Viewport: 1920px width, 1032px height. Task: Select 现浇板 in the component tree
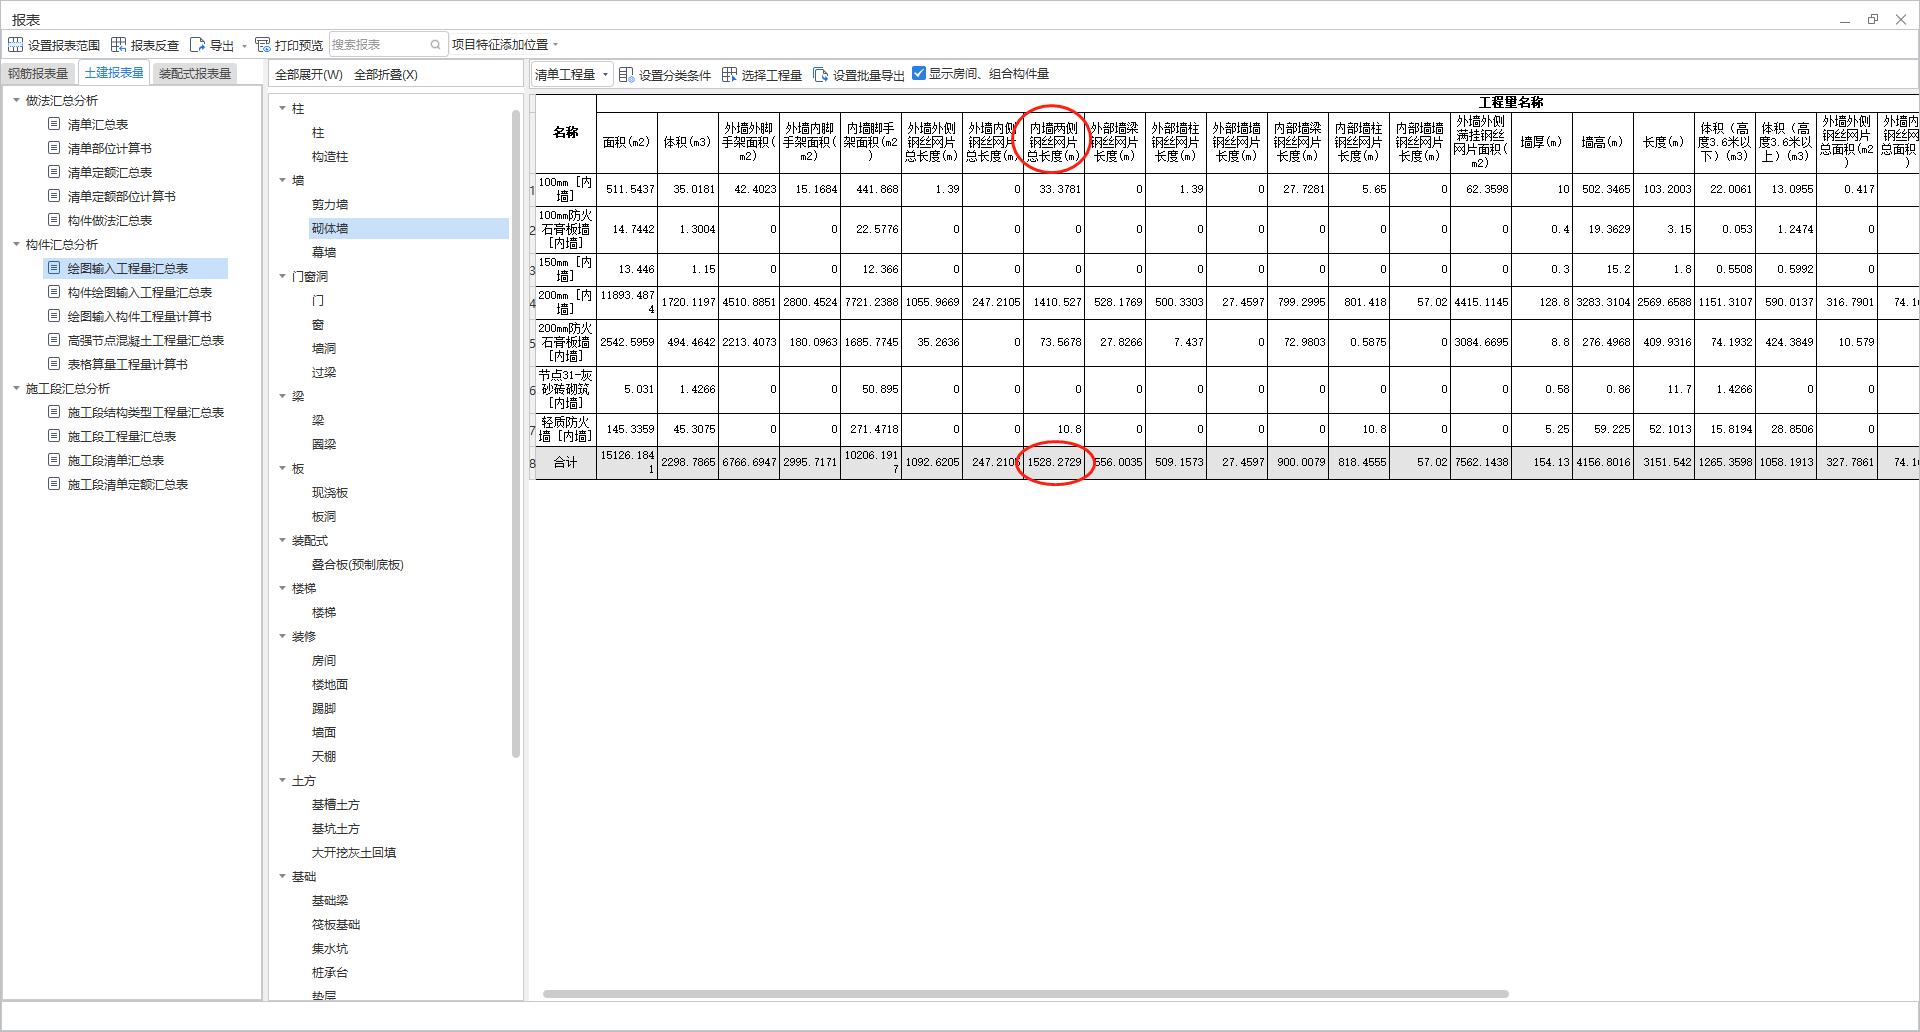pyautogui.click(x=330, y=492)
